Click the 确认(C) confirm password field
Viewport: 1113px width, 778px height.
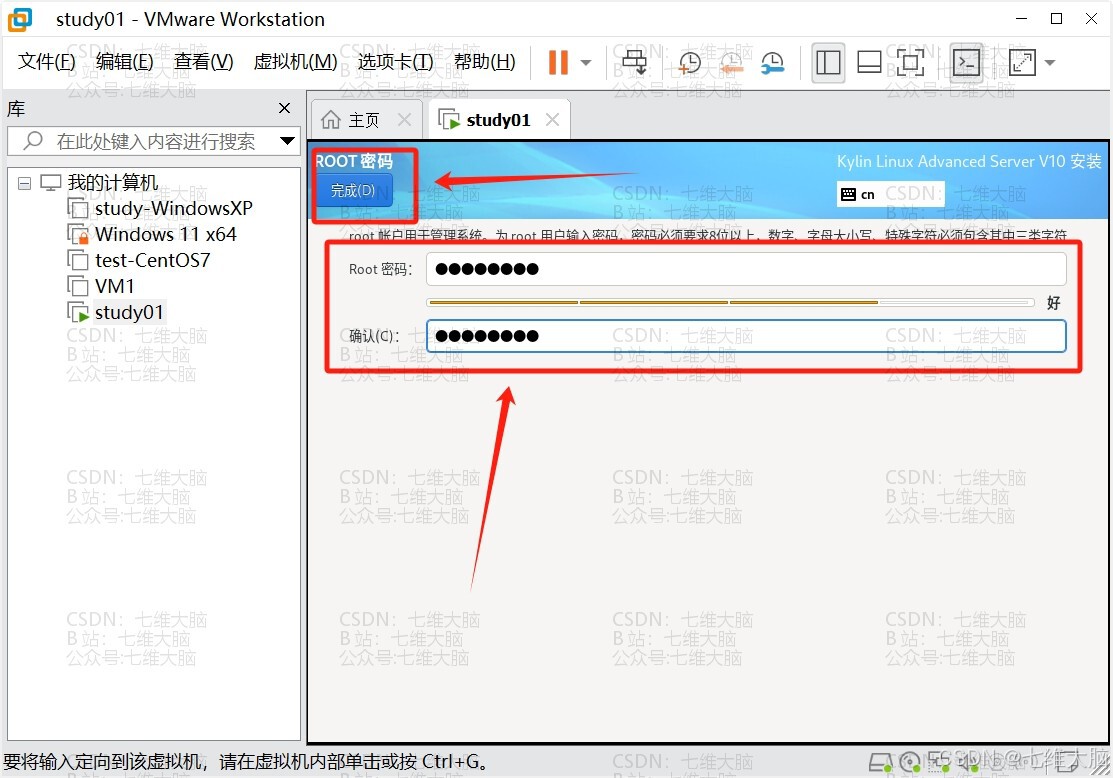click(x=746, y=336)
